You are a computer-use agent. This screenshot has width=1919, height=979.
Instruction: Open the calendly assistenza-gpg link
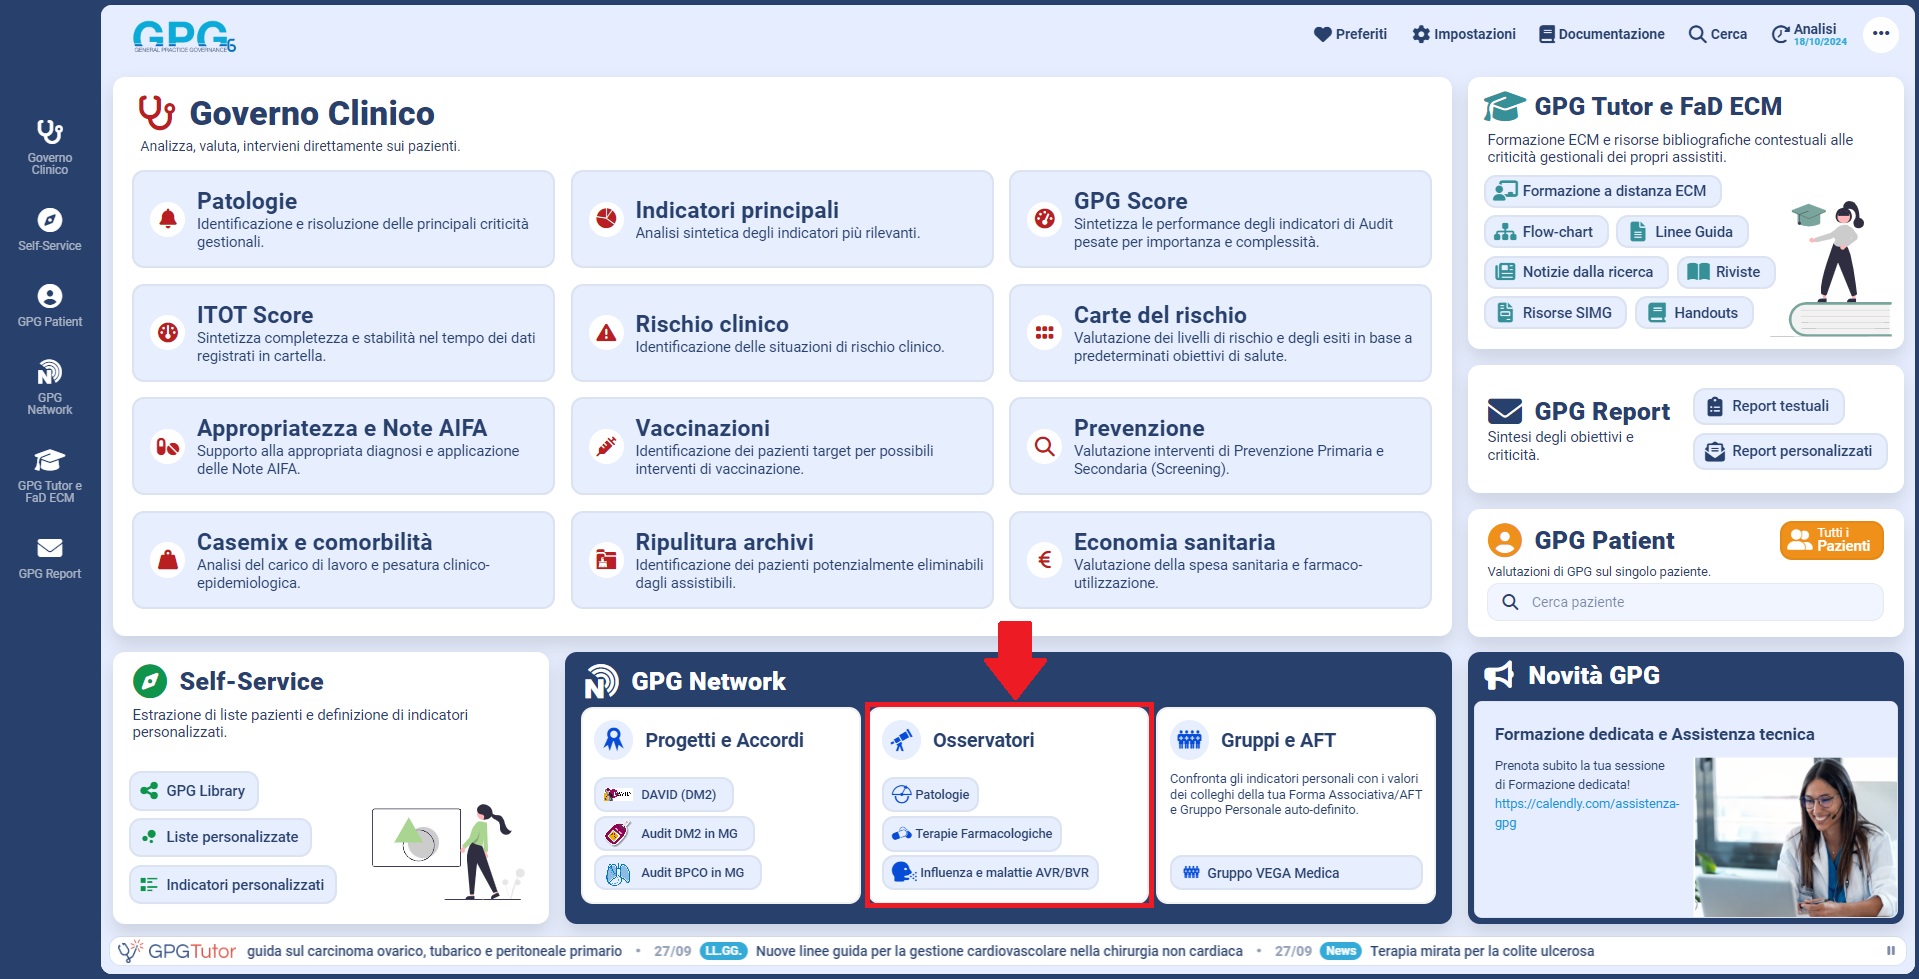click(x=1586, y=812)
